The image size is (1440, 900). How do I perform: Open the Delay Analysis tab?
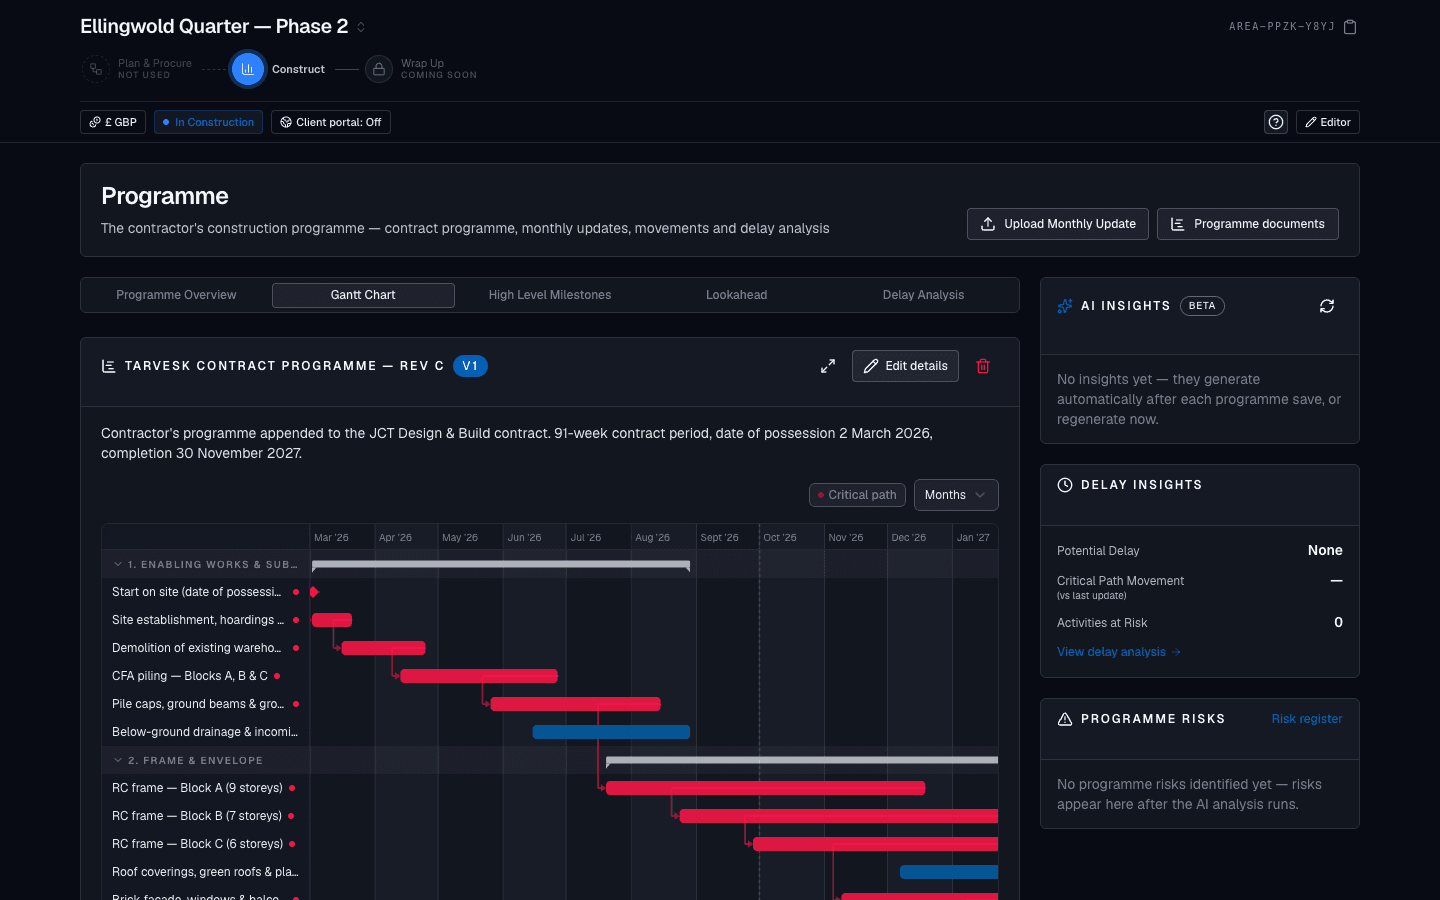point(923,295)
